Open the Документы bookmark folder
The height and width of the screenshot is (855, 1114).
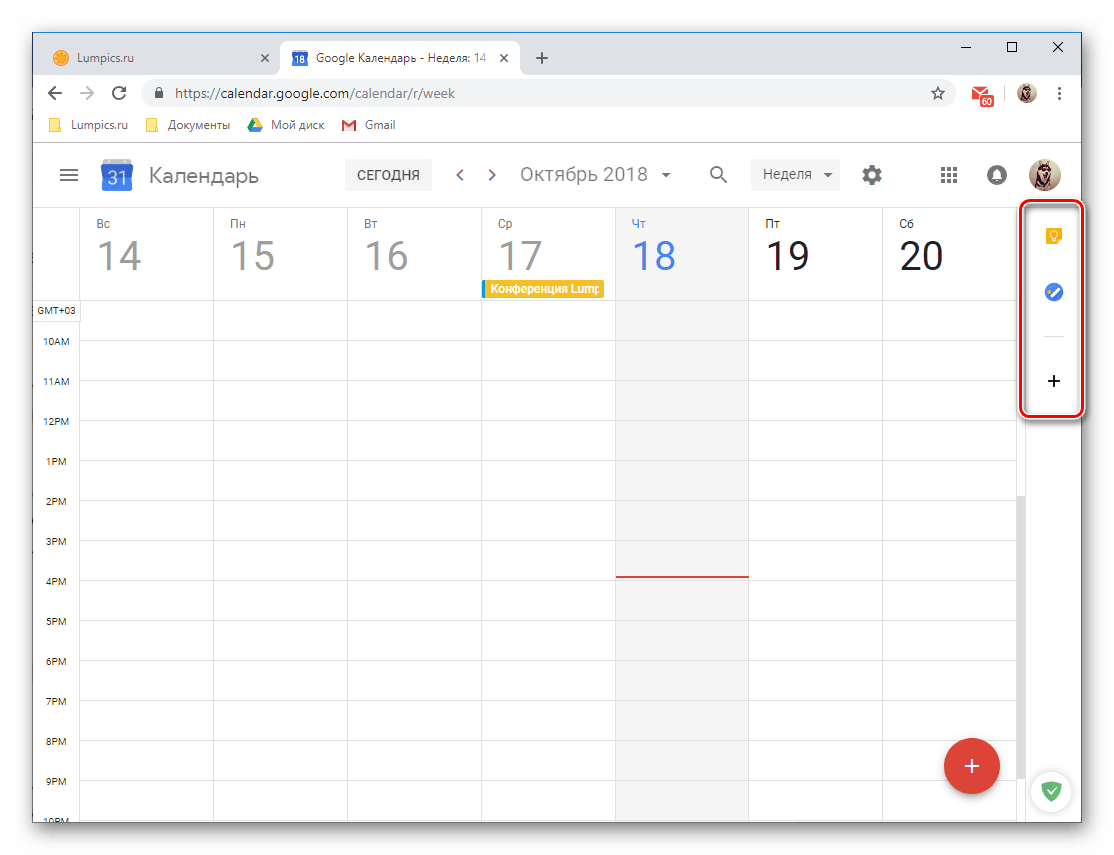point(188,125)
